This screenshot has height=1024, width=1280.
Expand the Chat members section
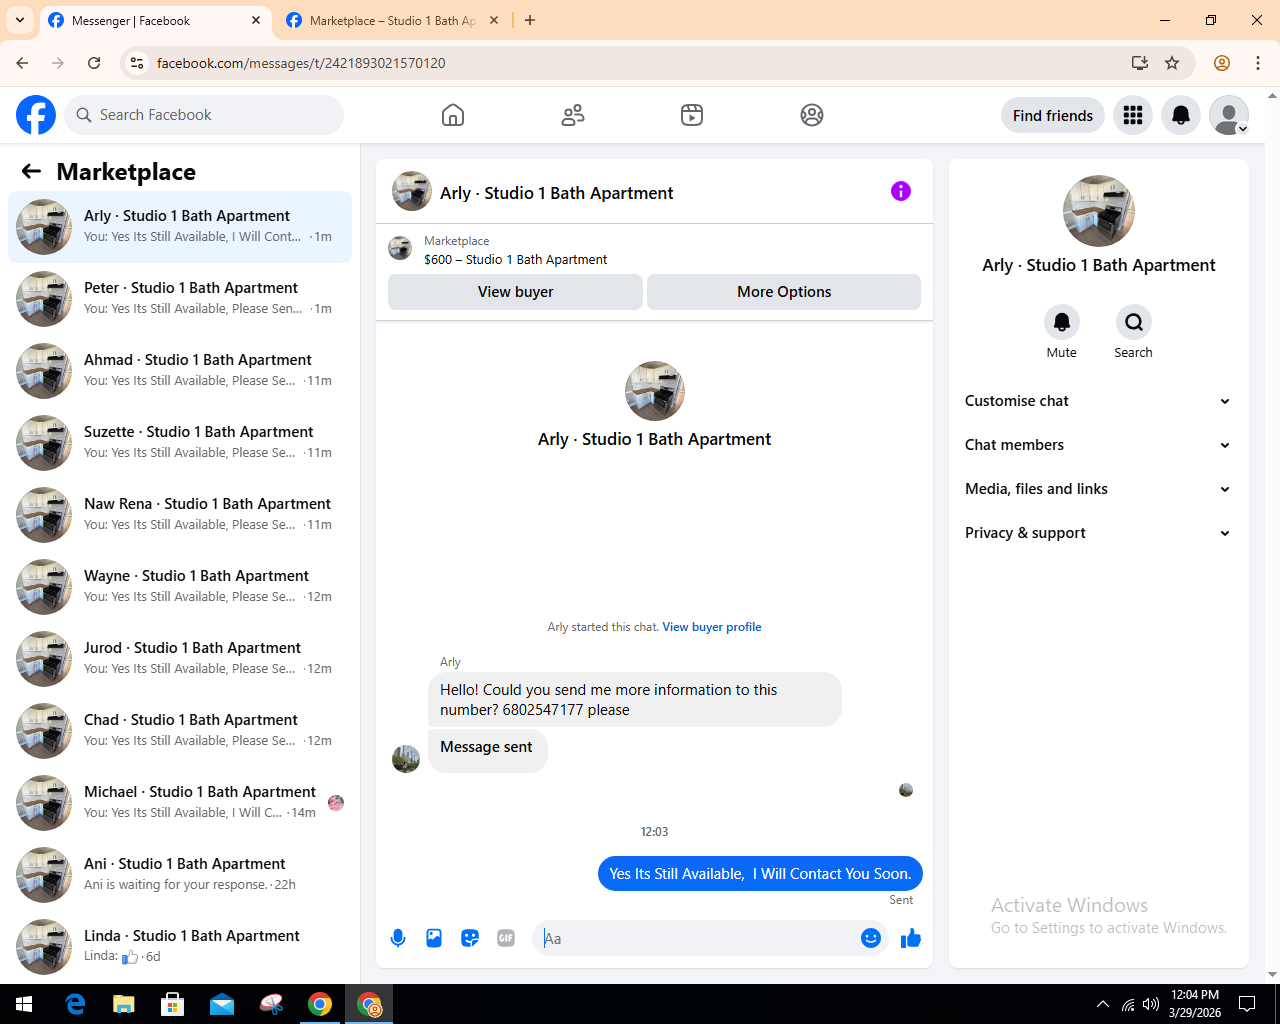(1099, 445)
